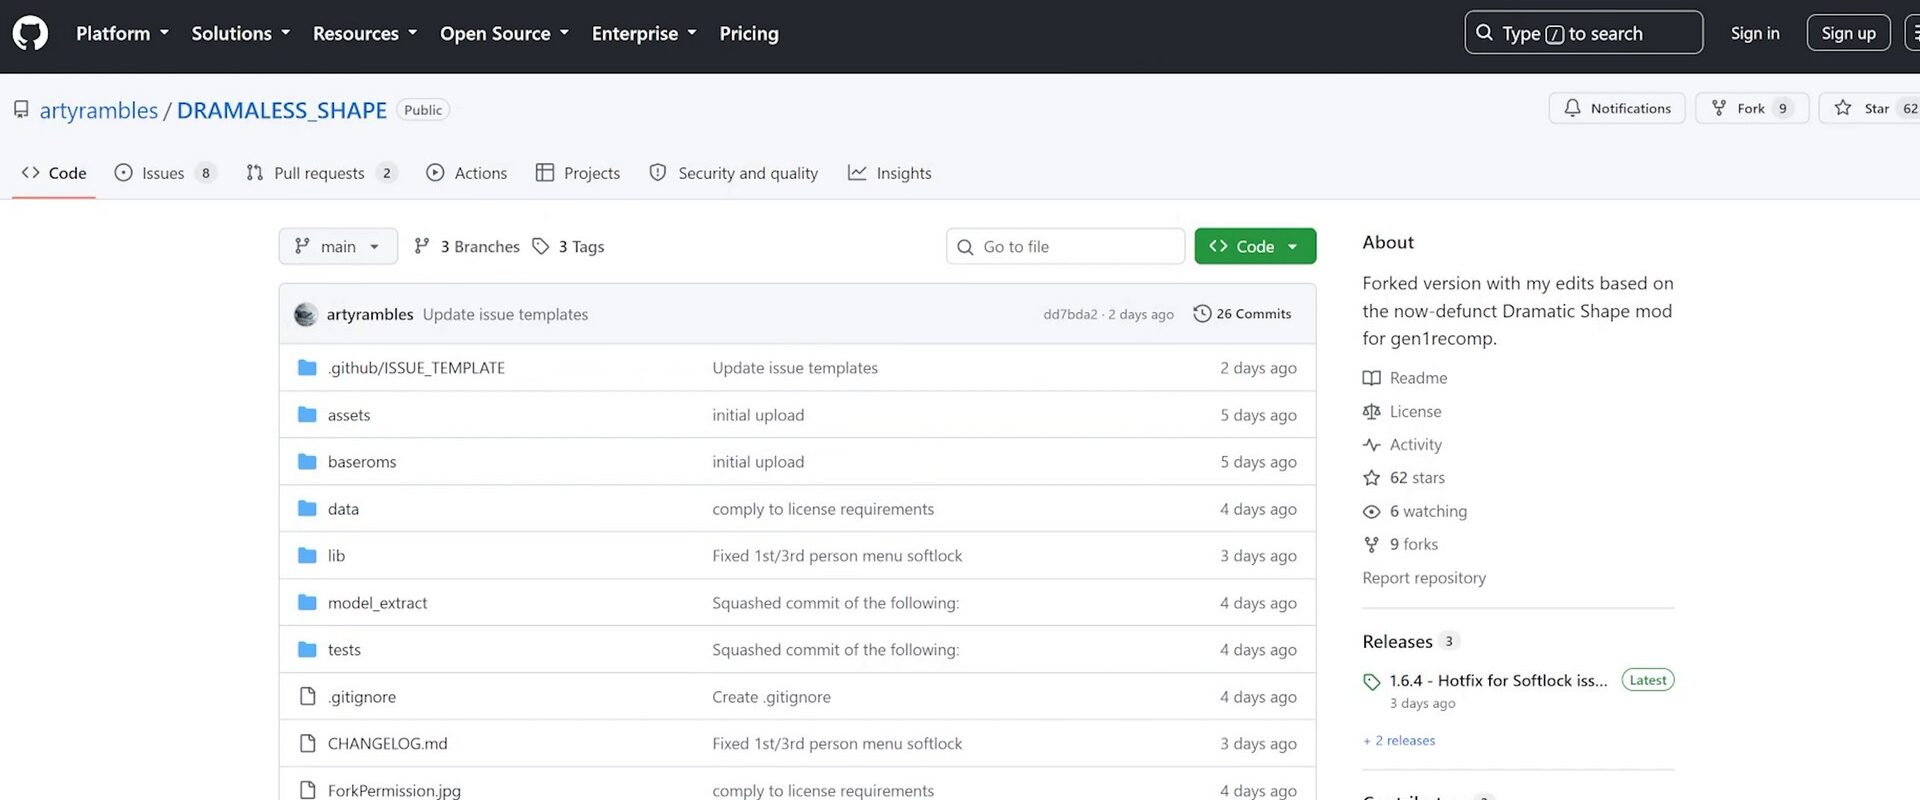
Task: Click the data folder icon
Action: click(x=307, y=509)
